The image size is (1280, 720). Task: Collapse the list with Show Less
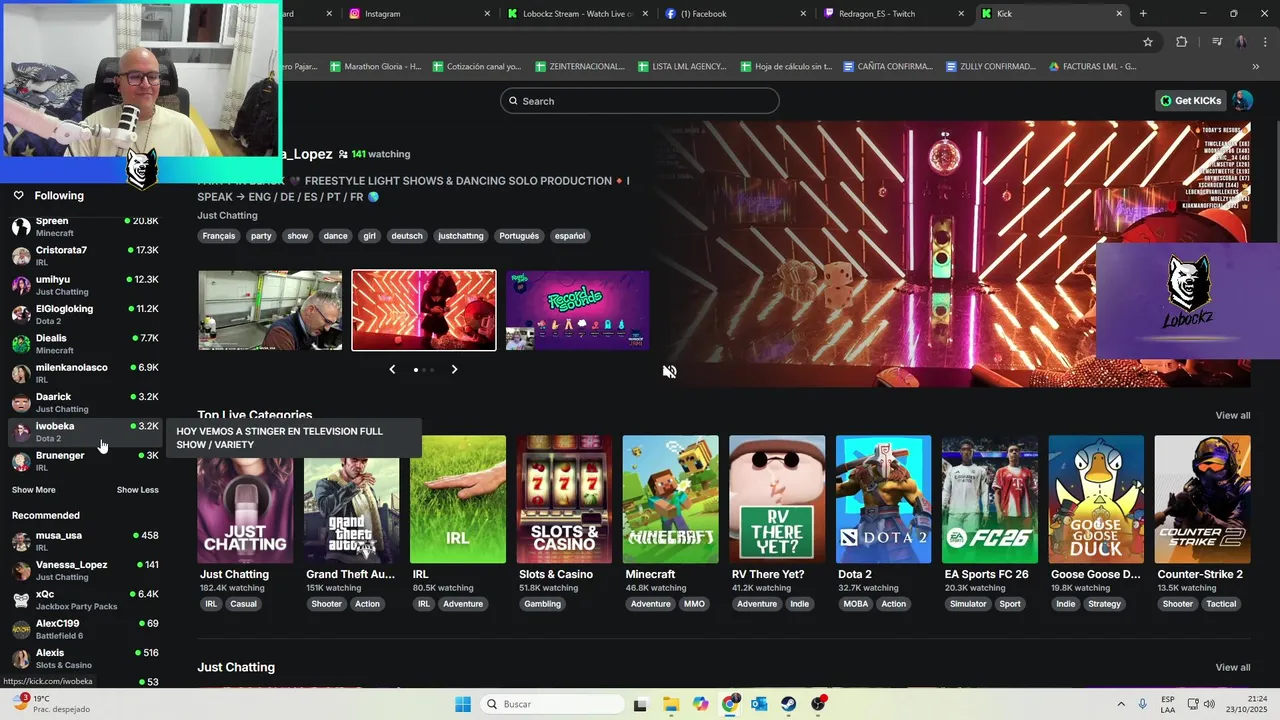tap(137, 490)
